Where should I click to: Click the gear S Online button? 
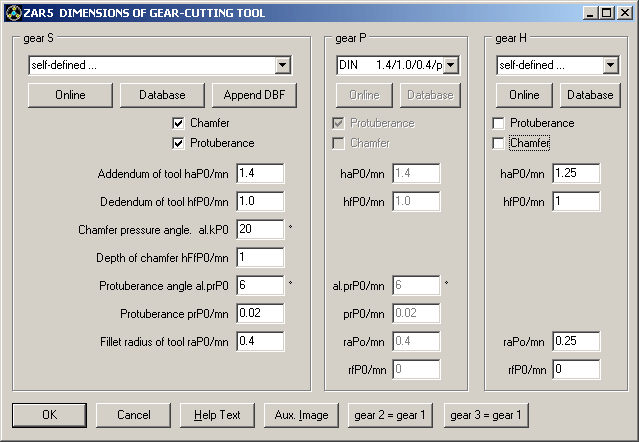70,95
